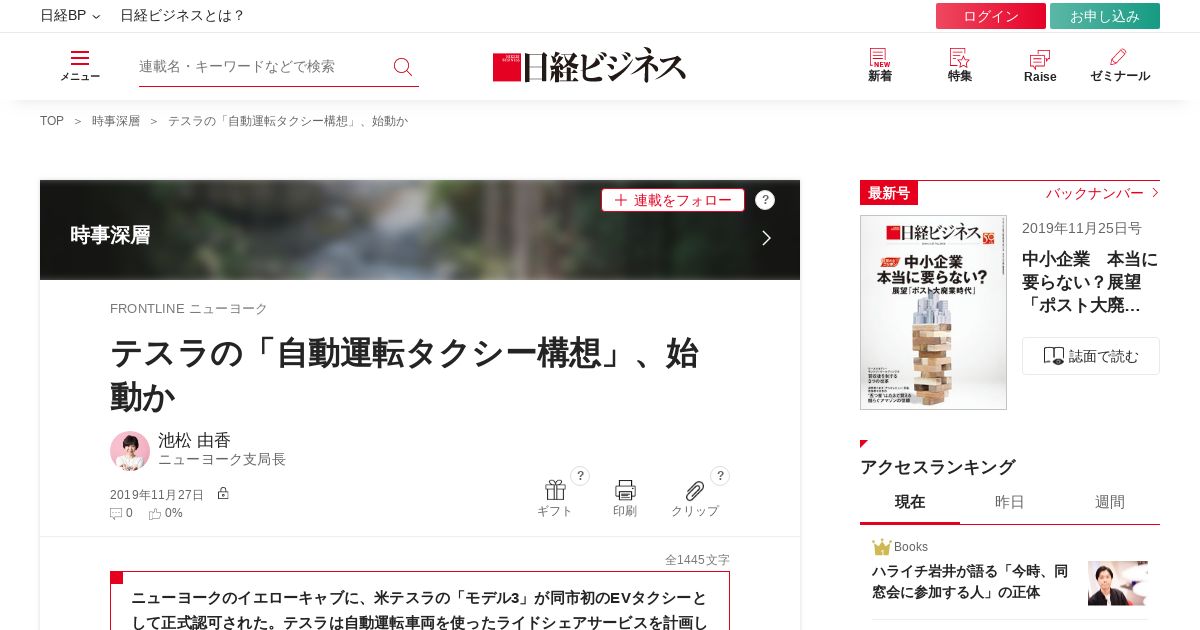
Task: Click the FRONTLINE ニューヨーク label
Action: click(189, 309)
